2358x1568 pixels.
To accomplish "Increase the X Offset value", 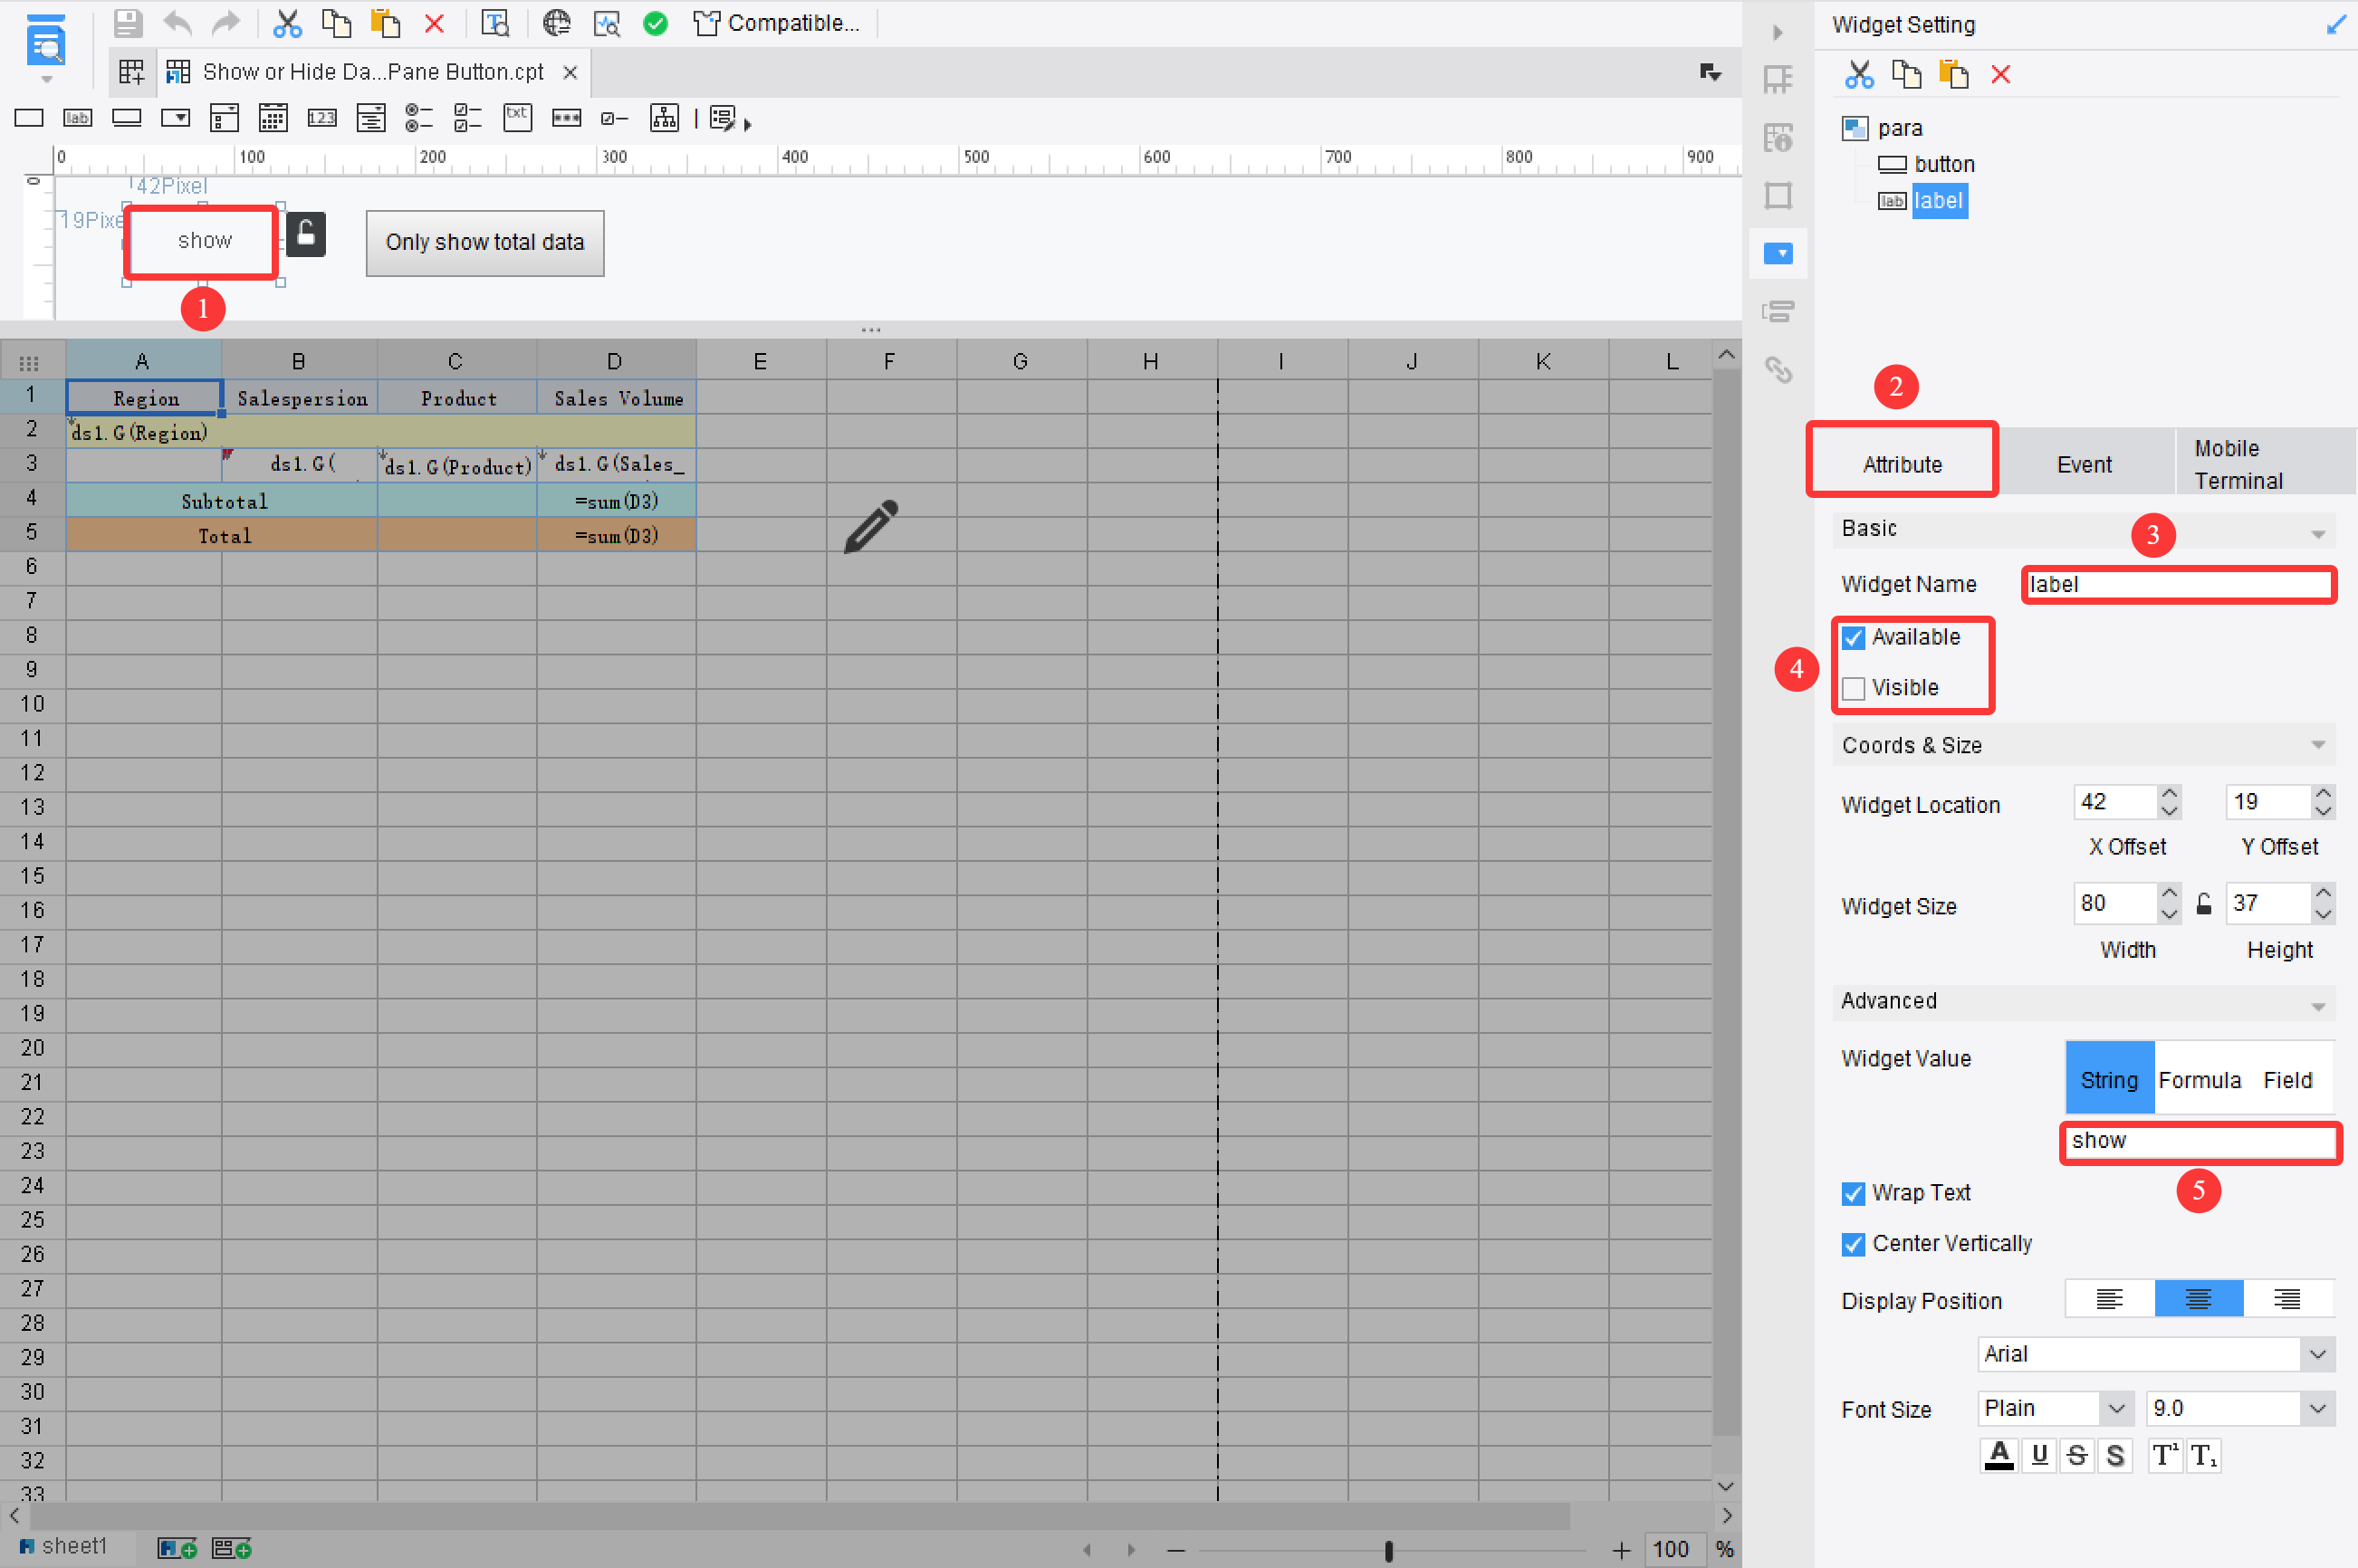I will pyautogui.click(x=2168, y=794).
